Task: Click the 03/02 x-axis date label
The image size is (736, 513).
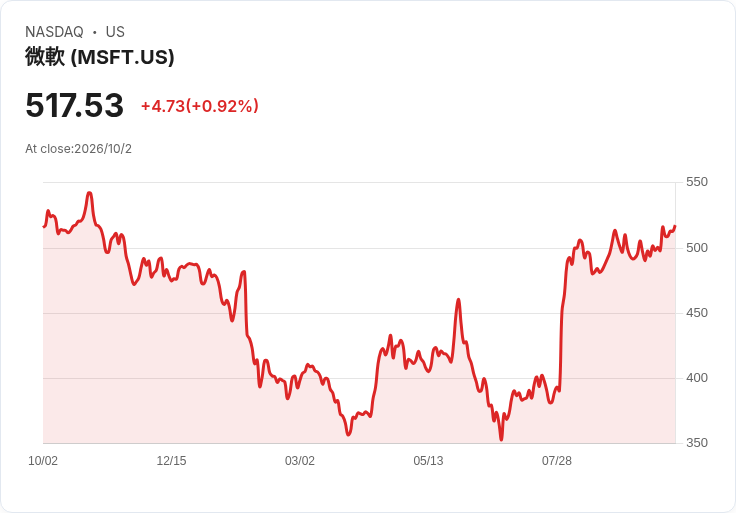Action: click(x=299, y=461)
